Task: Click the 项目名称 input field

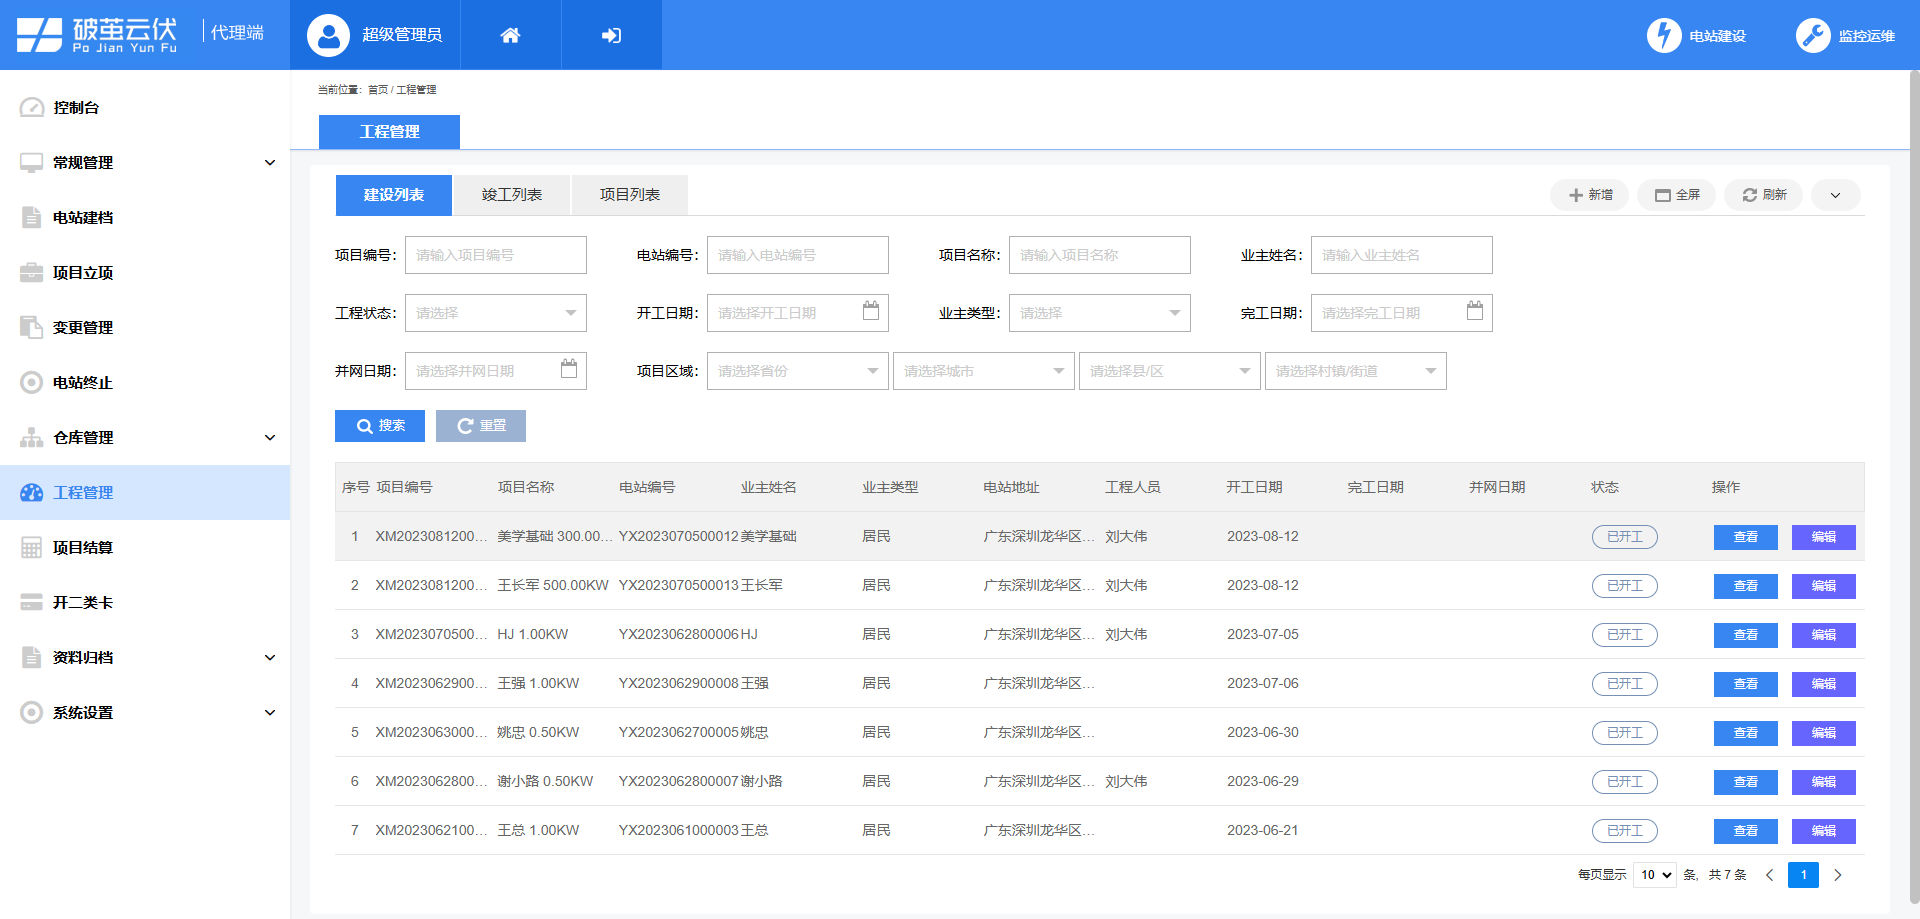Action: tap(1098, 255)
